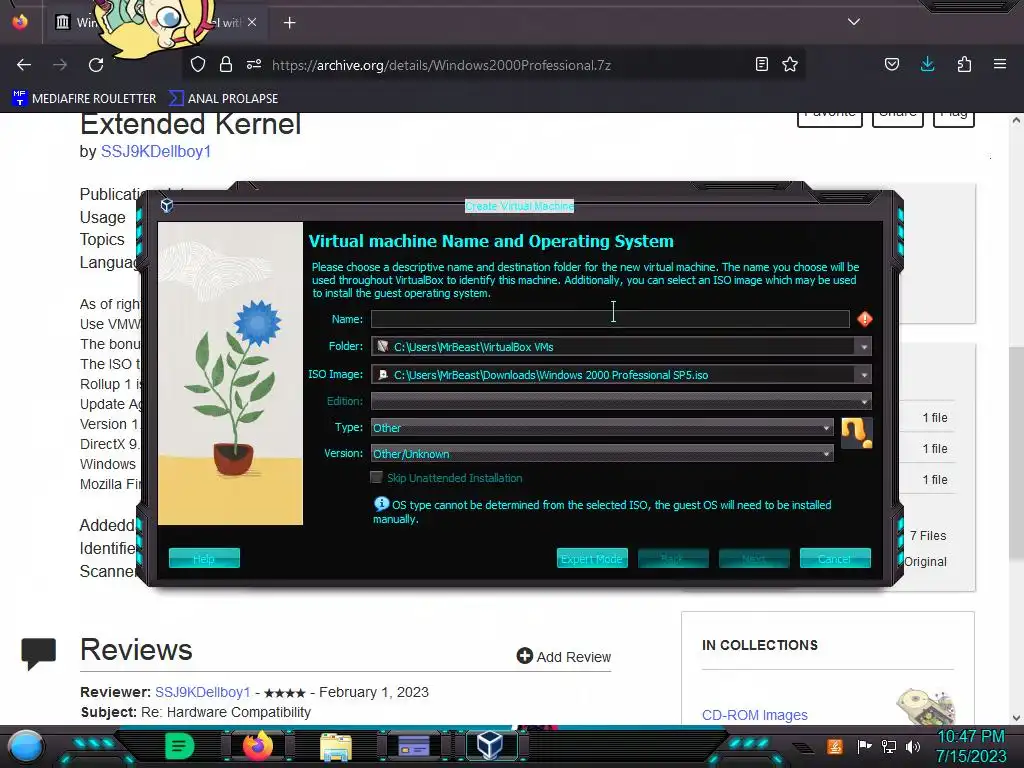Click the VirtualBox cube icon in dialog title bar
Screen dimensions: 1024x768
pos(167,205)
